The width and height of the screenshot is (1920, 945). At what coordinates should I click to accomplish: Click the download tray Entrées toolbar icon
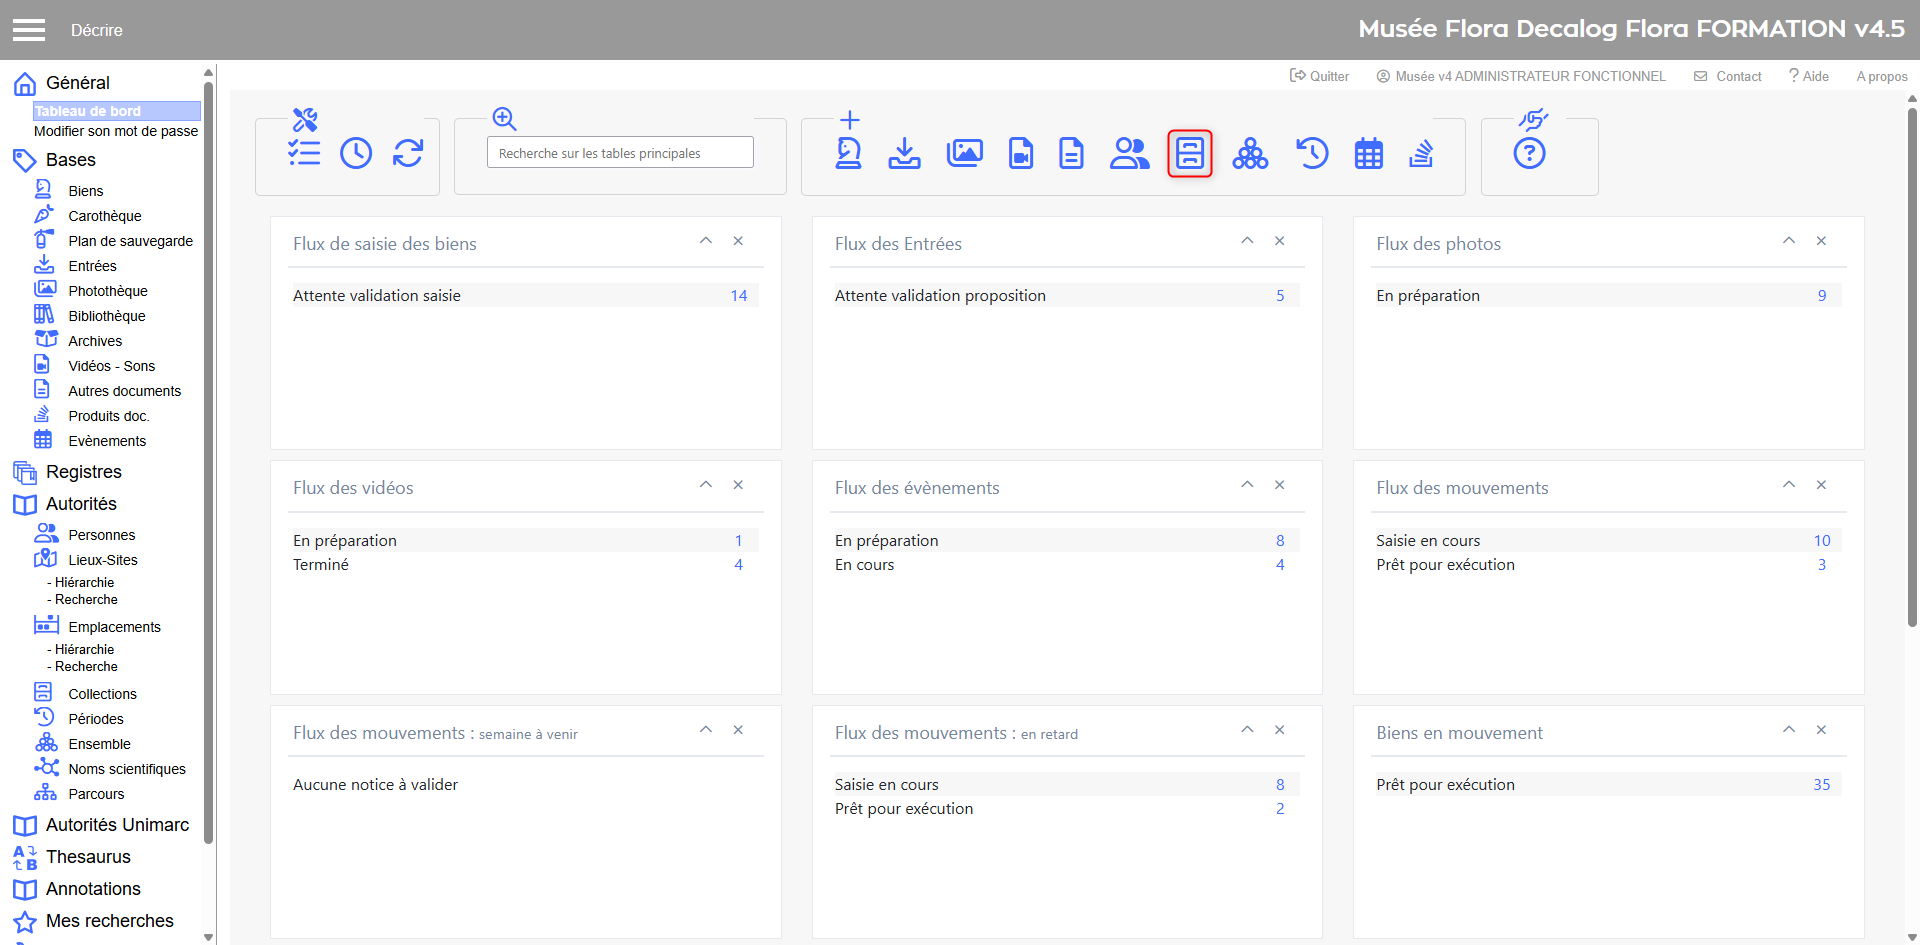coord(905,153)
